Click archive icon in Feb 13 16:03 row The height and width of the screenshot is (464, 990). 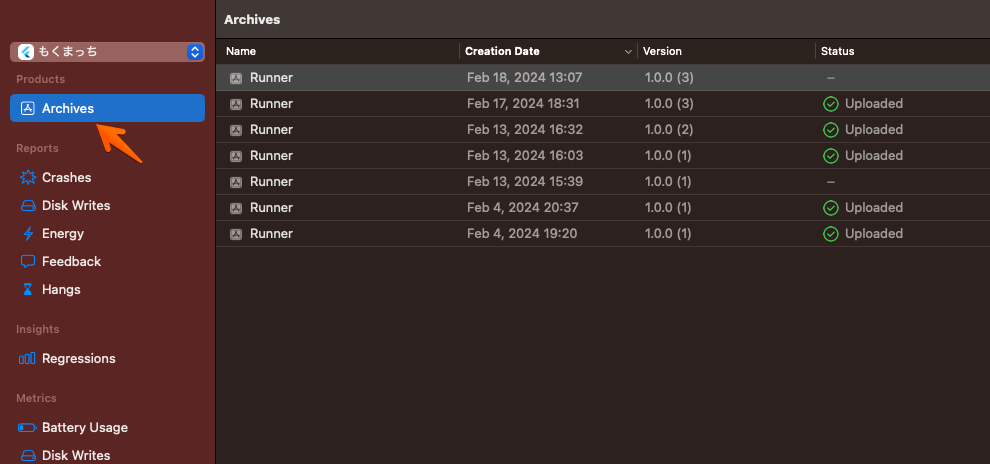point(236,156)
